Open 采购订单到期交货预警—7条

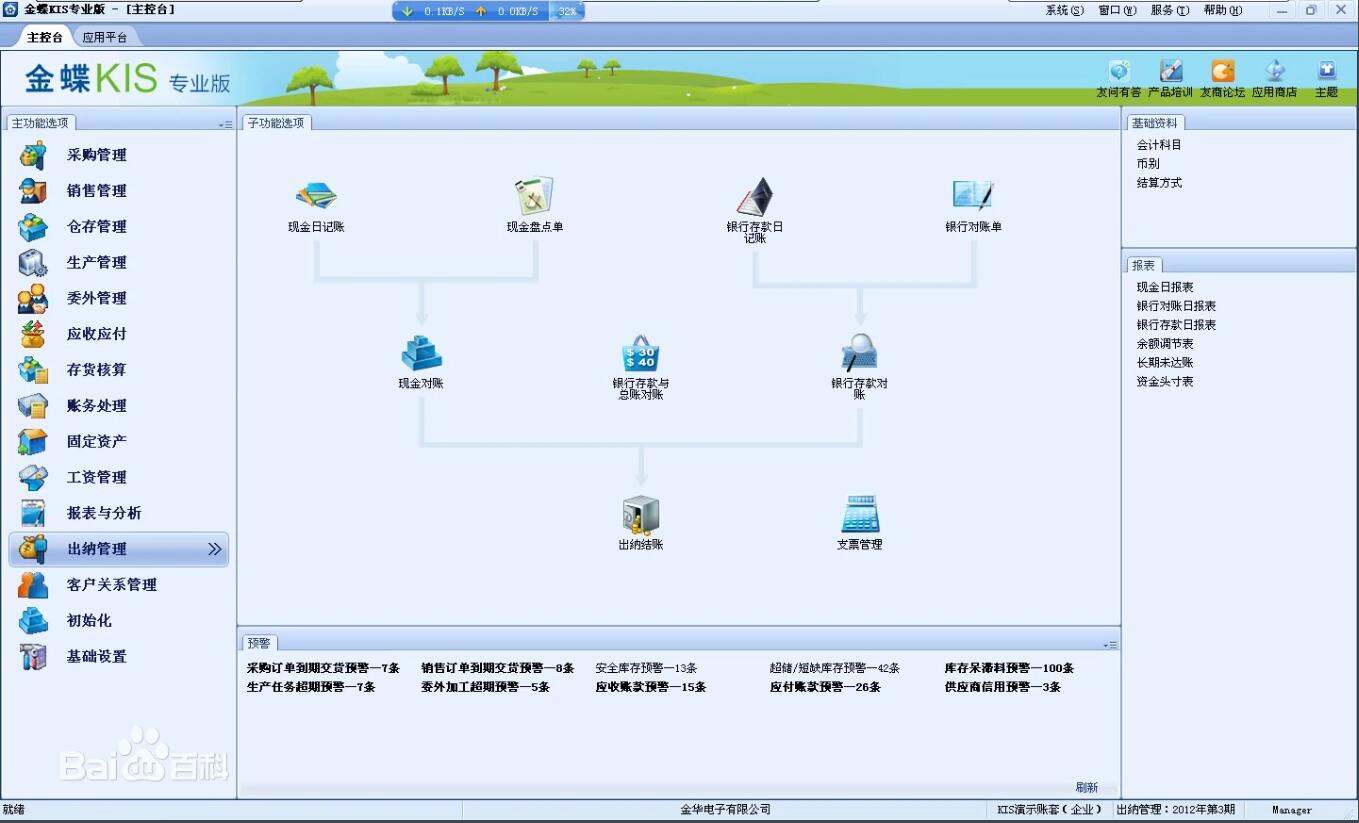pos(323,668)
